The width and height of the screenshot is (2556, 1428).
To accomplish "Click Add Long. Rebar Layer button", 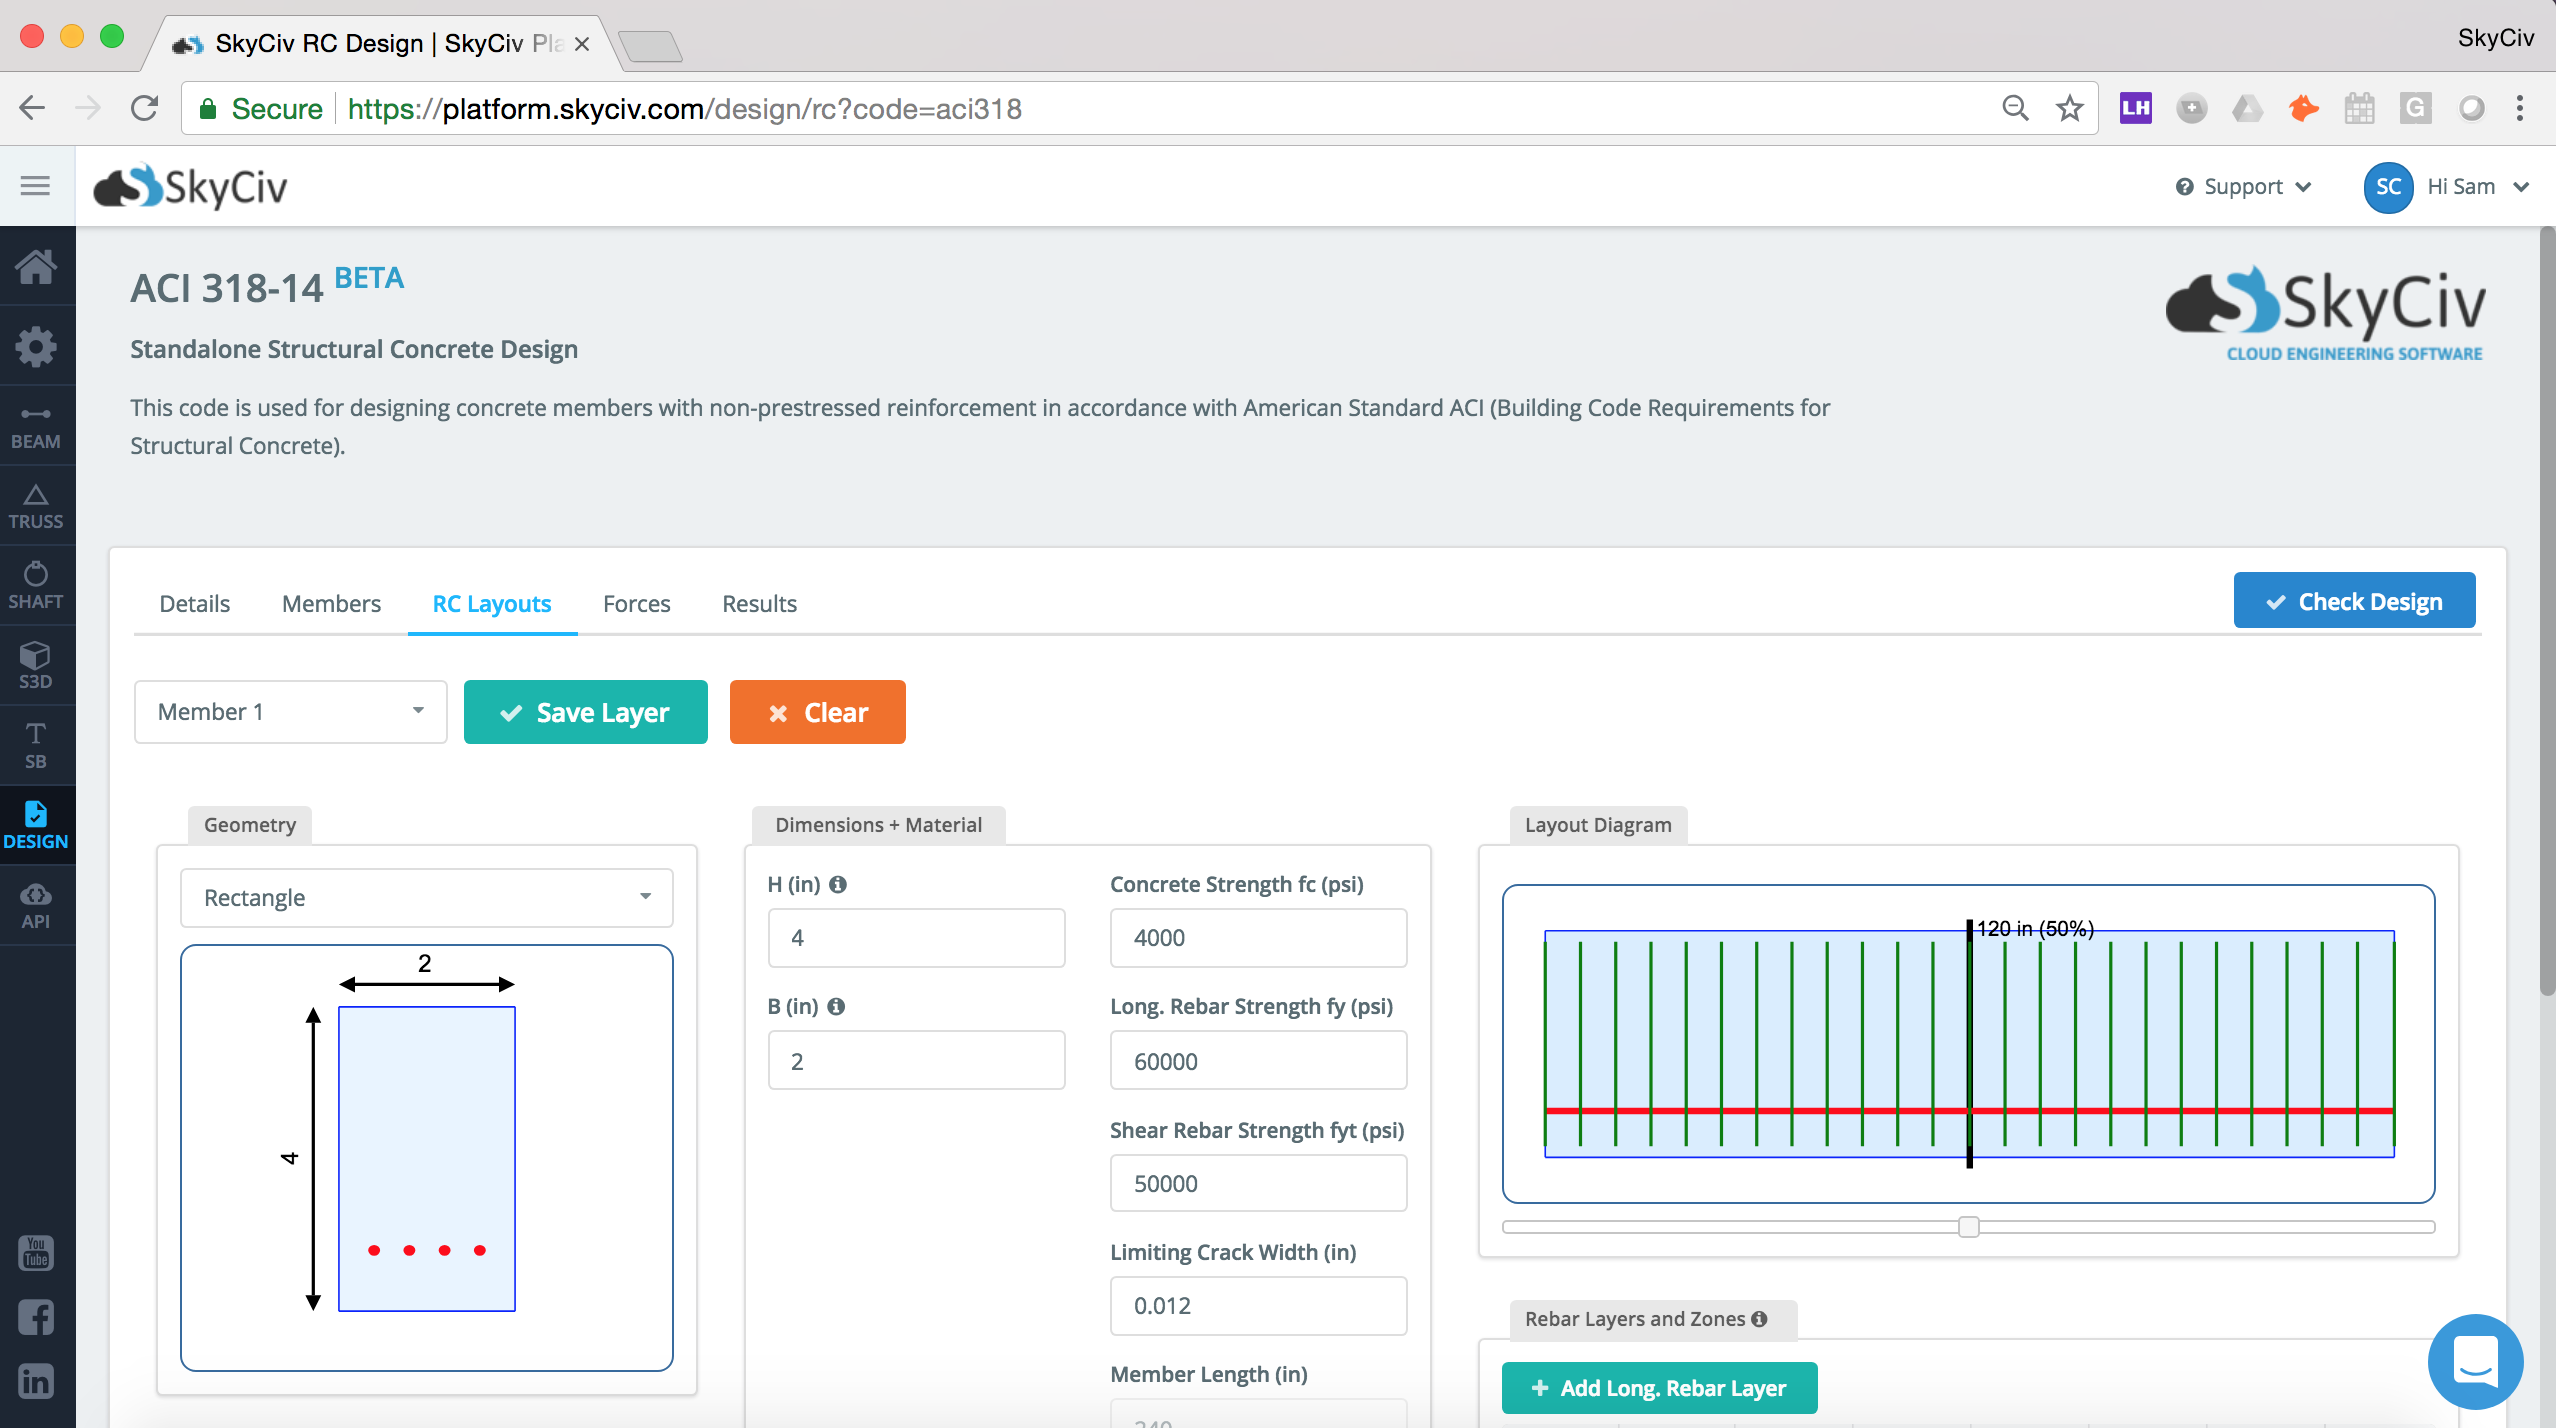I will (x=1659, y=1388).
